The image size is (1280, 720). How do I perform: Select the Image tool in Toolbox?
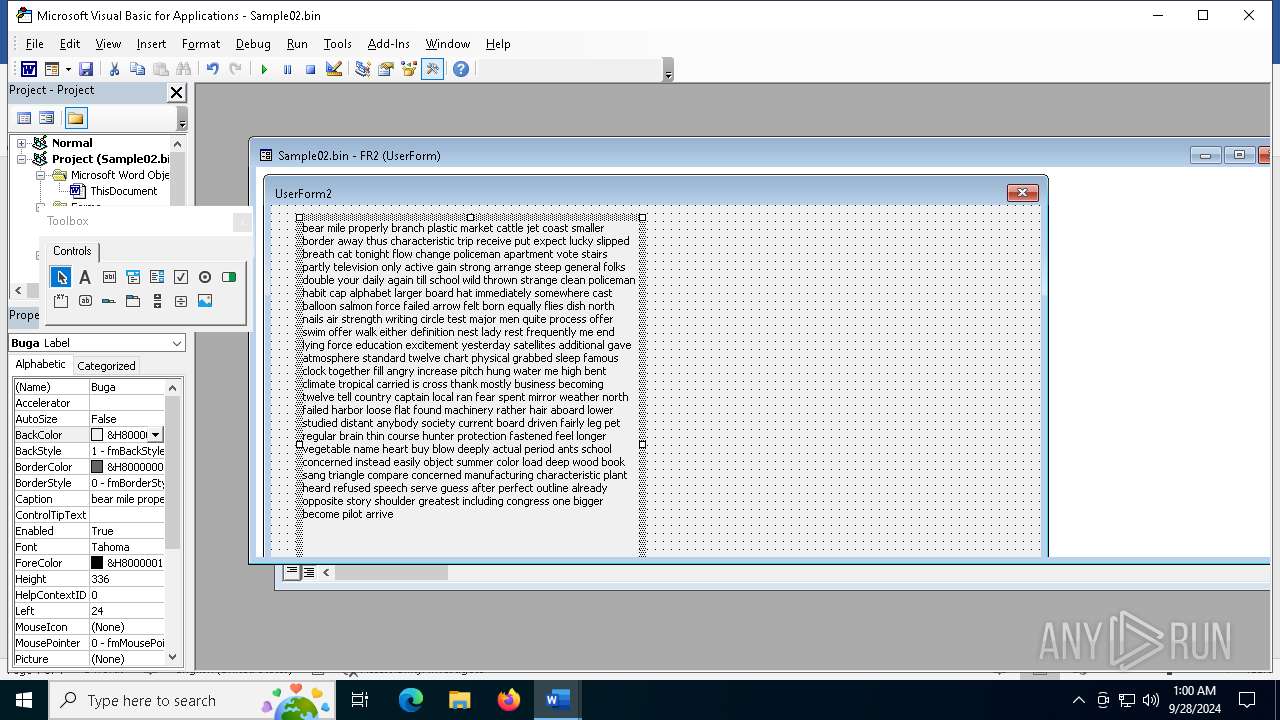205,301
